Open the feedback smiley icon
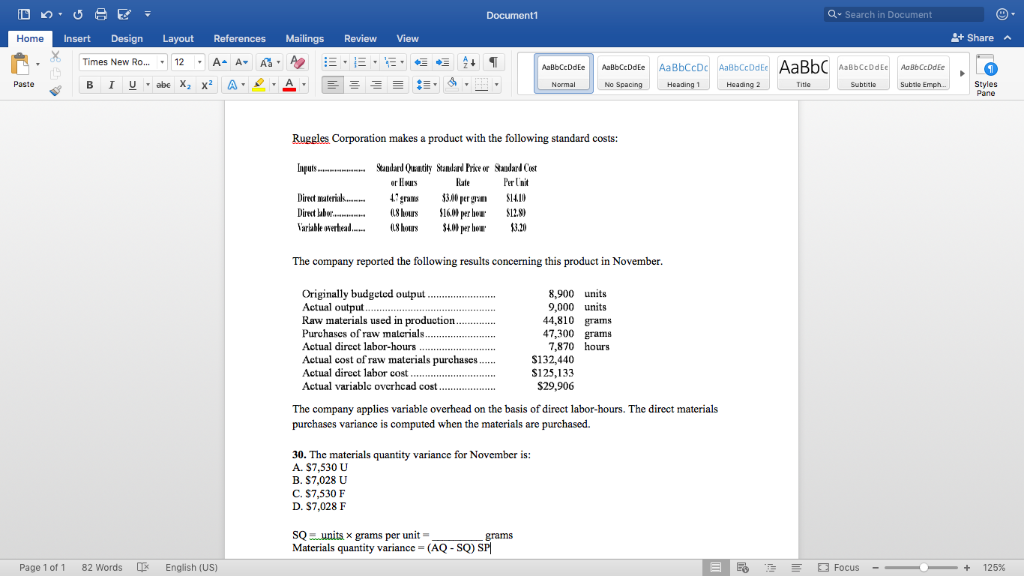1024x576 pixels. click(x=1002, y=14)
